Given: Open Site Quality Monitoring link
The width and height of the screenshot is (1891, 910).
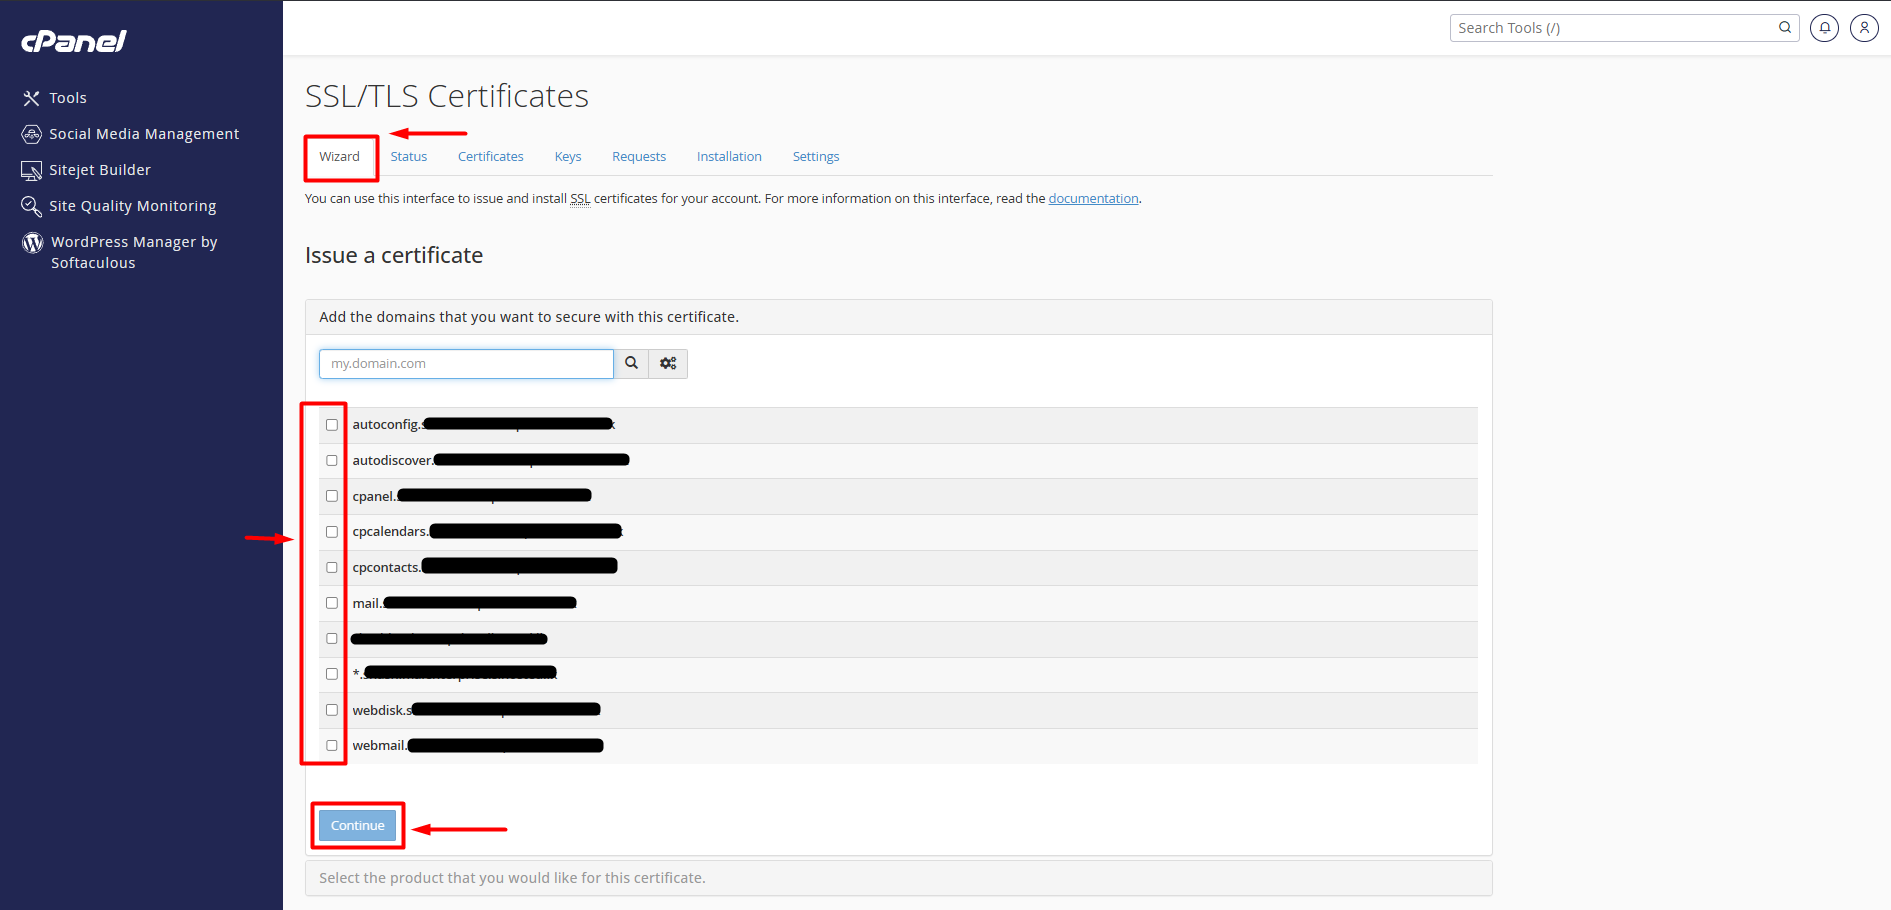Looking at the screenshot, I should (133, 206).
